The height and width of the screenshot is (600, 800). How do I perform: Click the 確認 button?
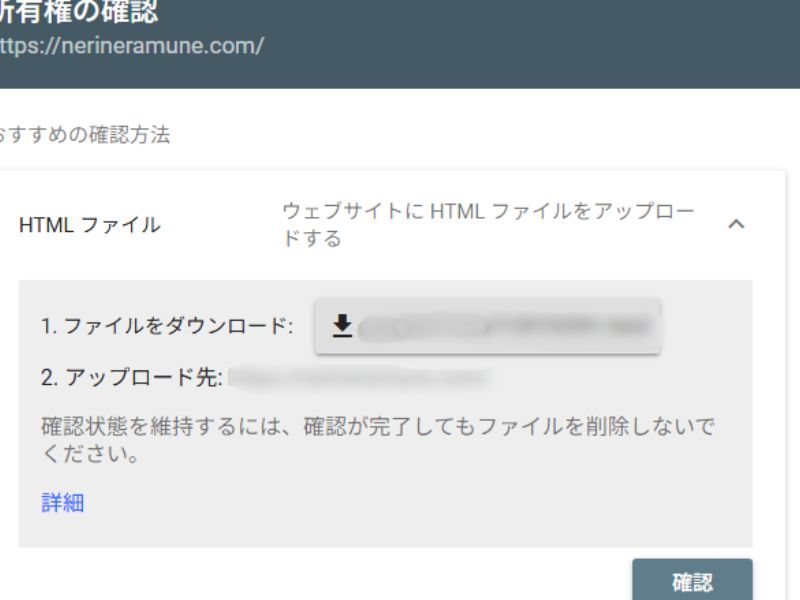[692, 581]
